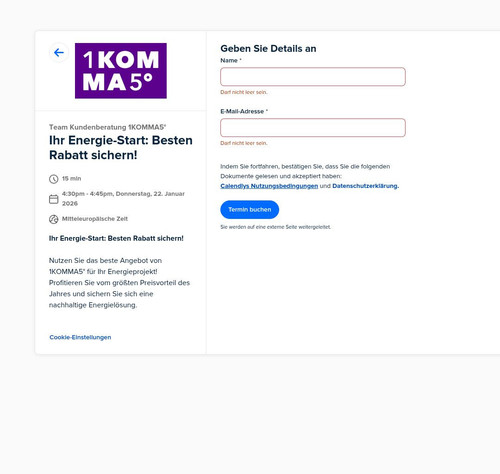This screenshot has height=474, width=500.
Task: Open the Datenschutzerklärung link
Action: 365,186
